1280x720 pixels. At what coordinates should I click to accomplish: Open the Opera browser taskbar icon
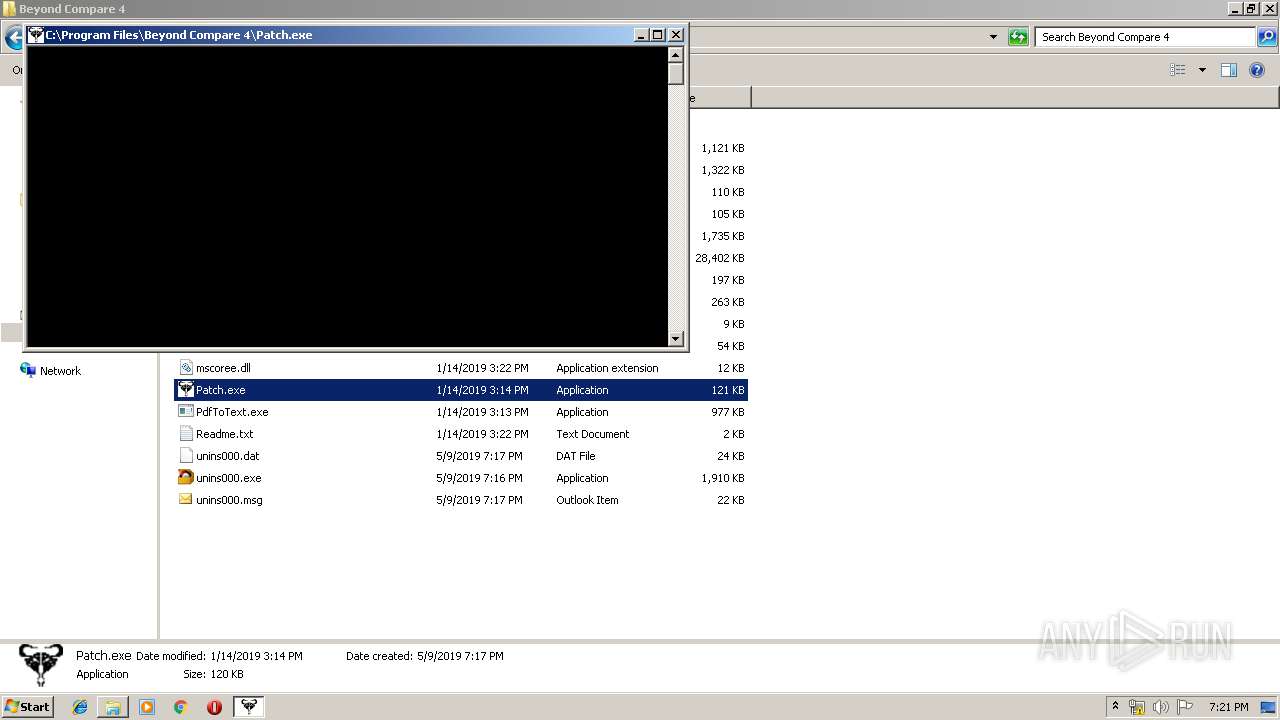(x=214, y=707)
